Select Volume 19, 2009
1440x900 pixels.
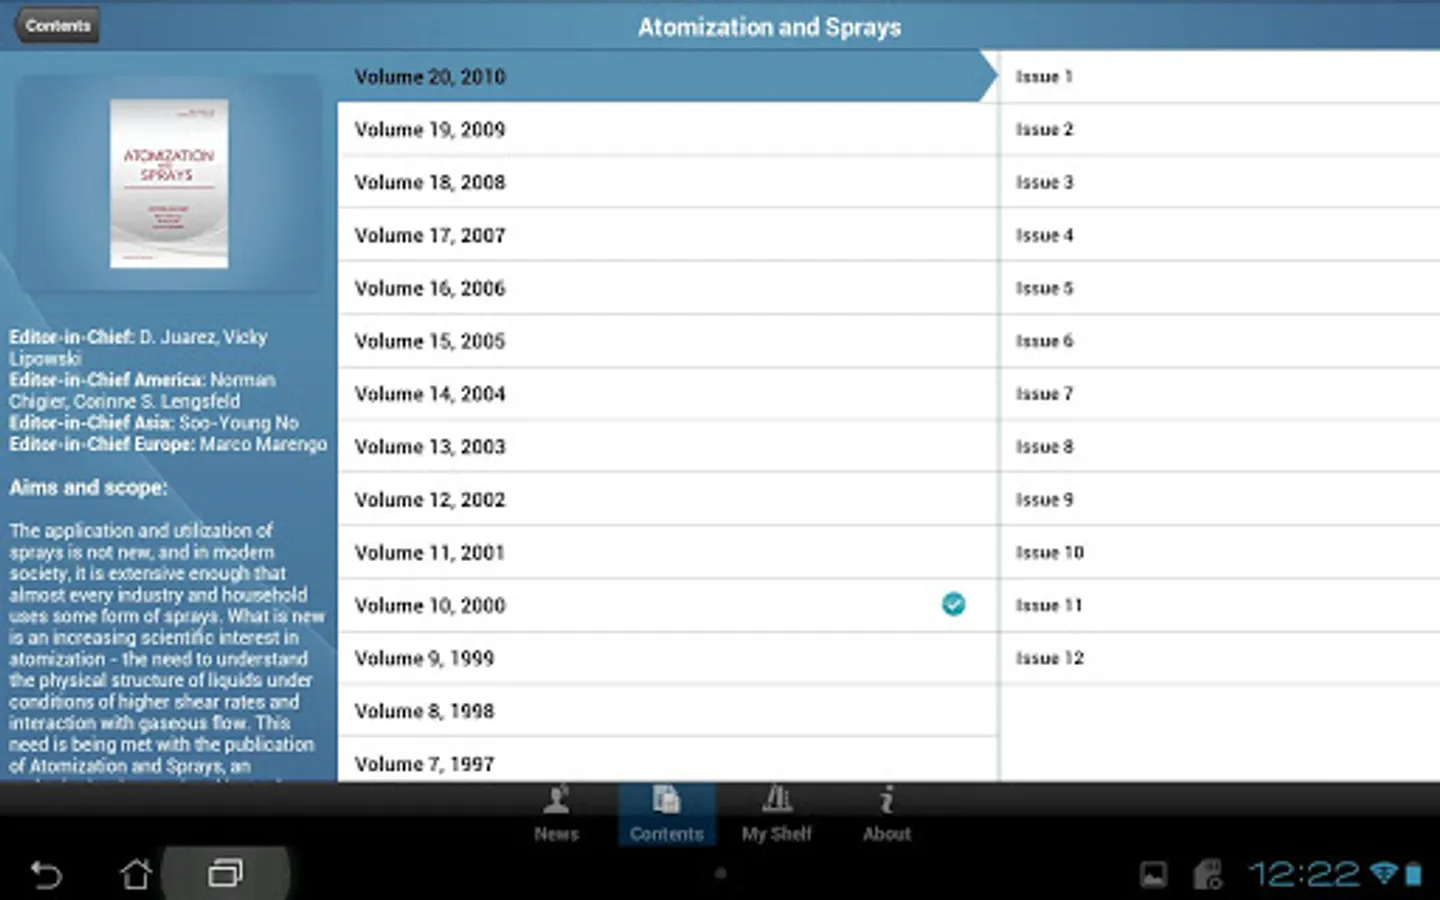[x=667, y=129]
